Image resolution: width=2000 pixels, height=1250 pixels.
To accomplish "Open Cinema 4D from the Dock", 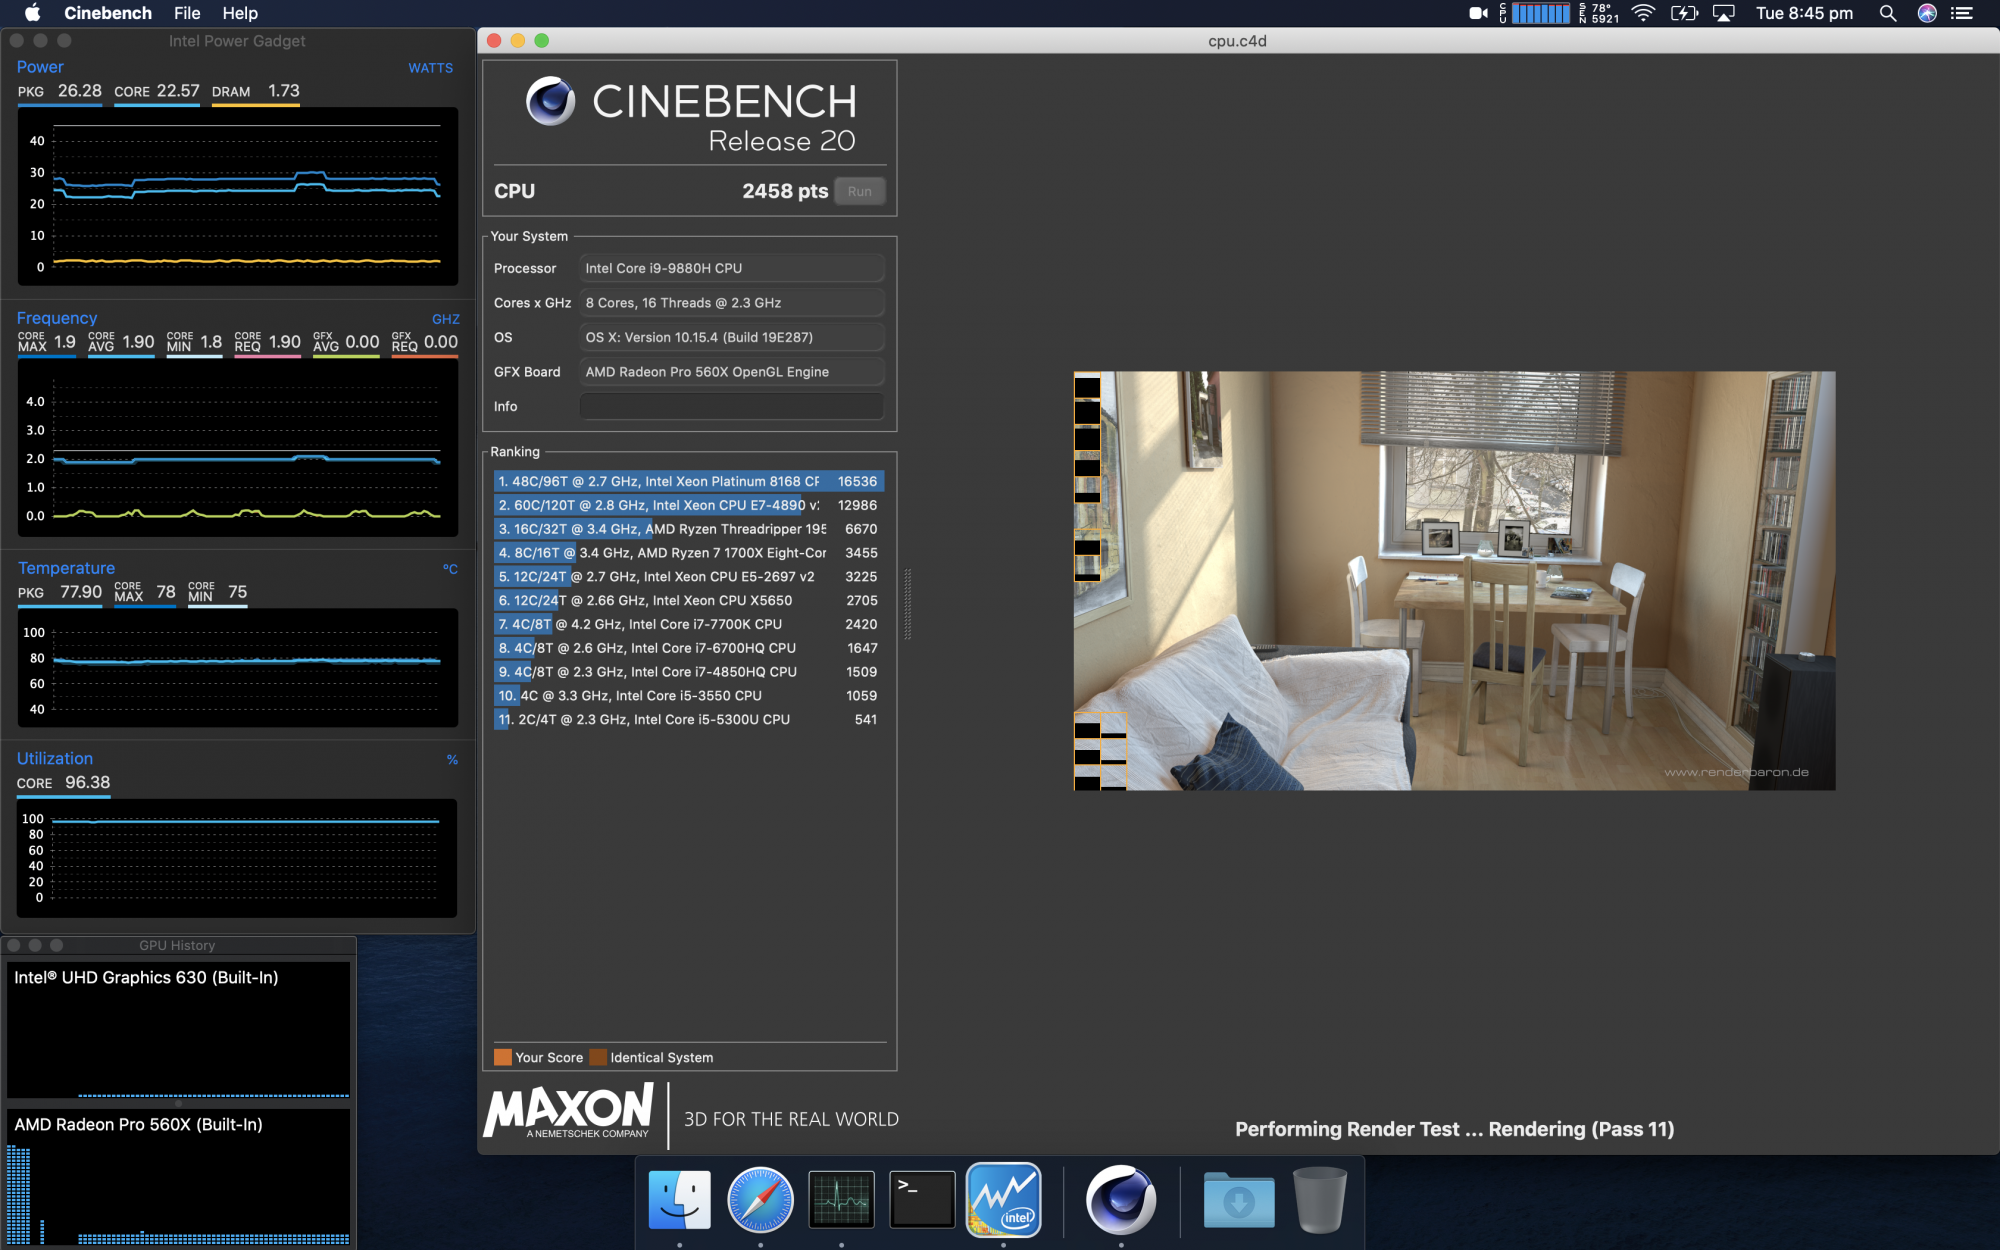I will tap(1120, 1198).
